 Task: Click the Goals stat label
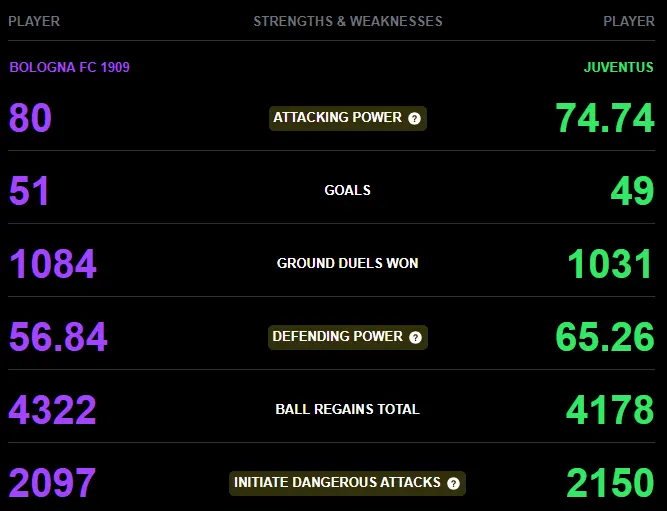coord(348,190)
